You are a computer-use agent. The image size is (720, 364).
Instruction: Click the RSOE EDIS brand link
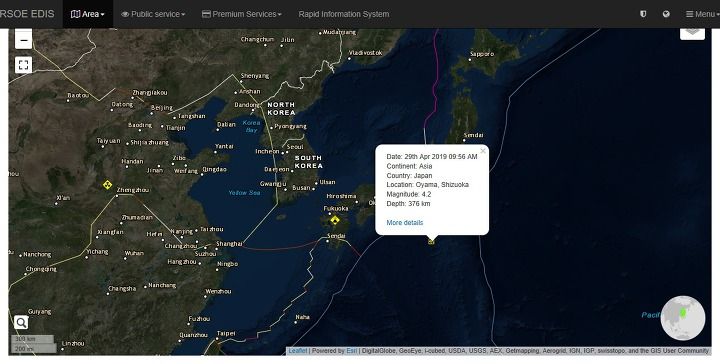click(x=27, y=14)
